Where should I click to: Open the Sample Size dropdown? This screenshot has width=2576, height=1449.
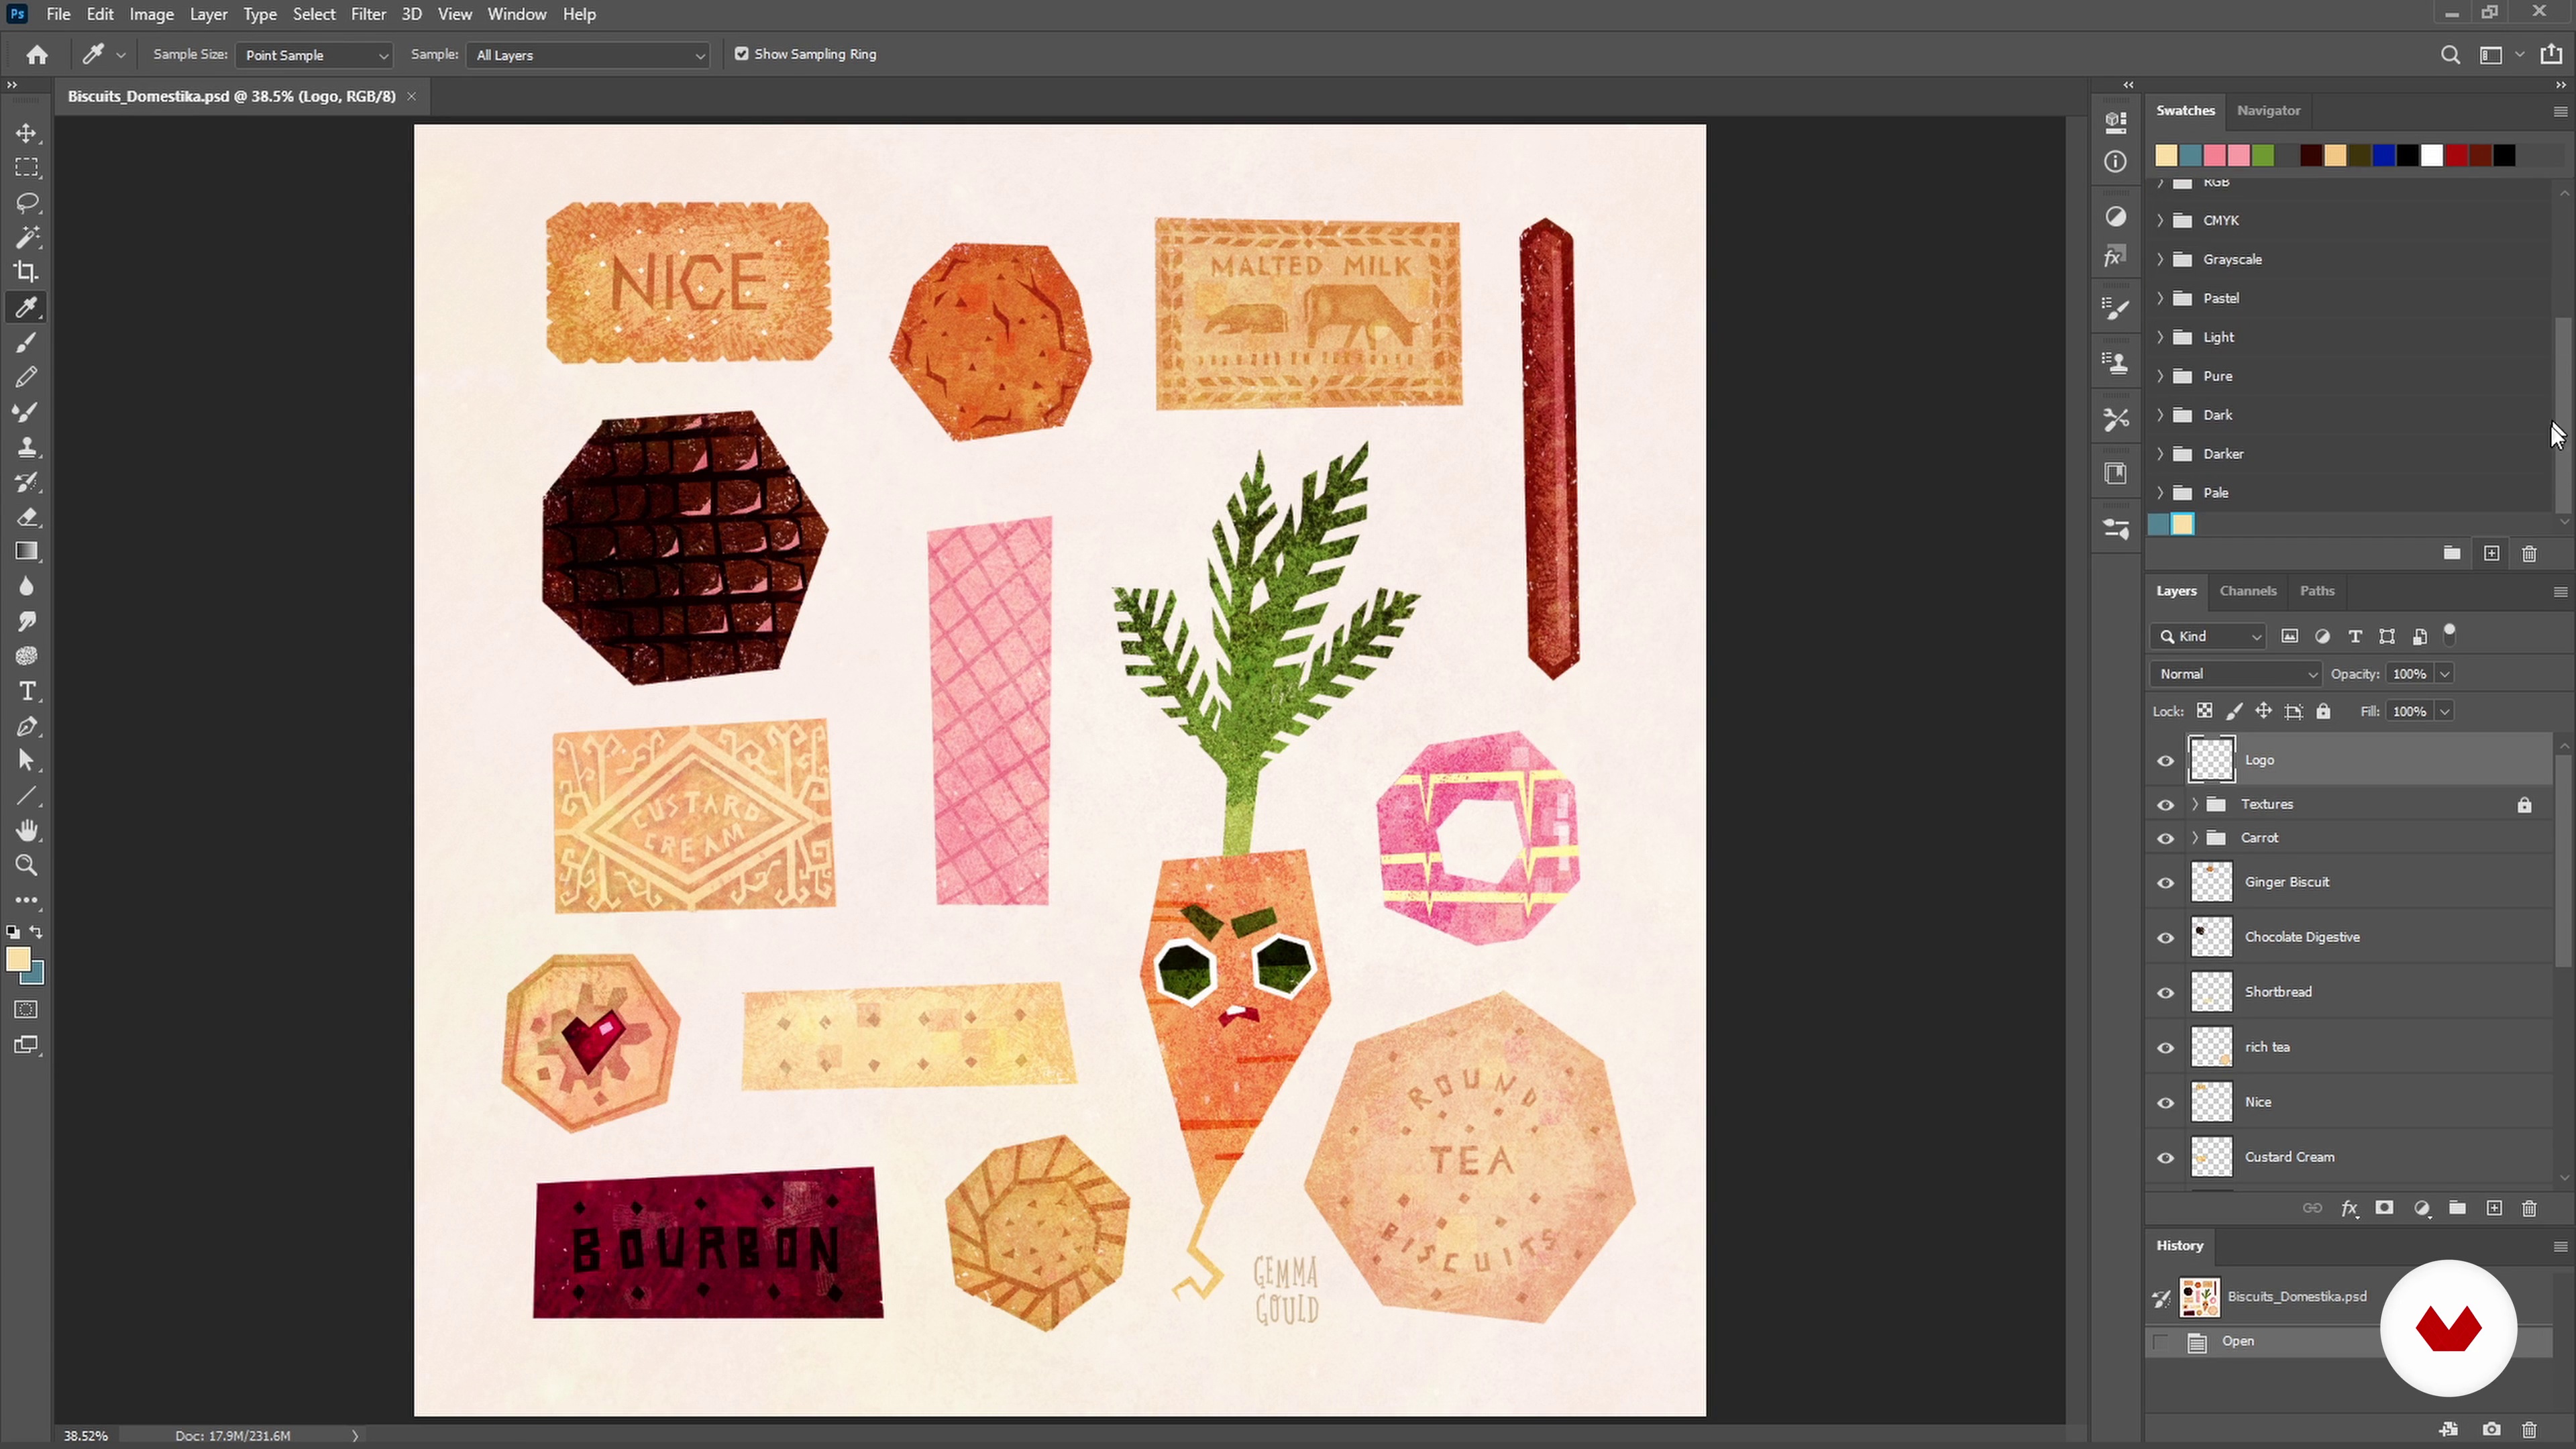[x=314, y=55]
